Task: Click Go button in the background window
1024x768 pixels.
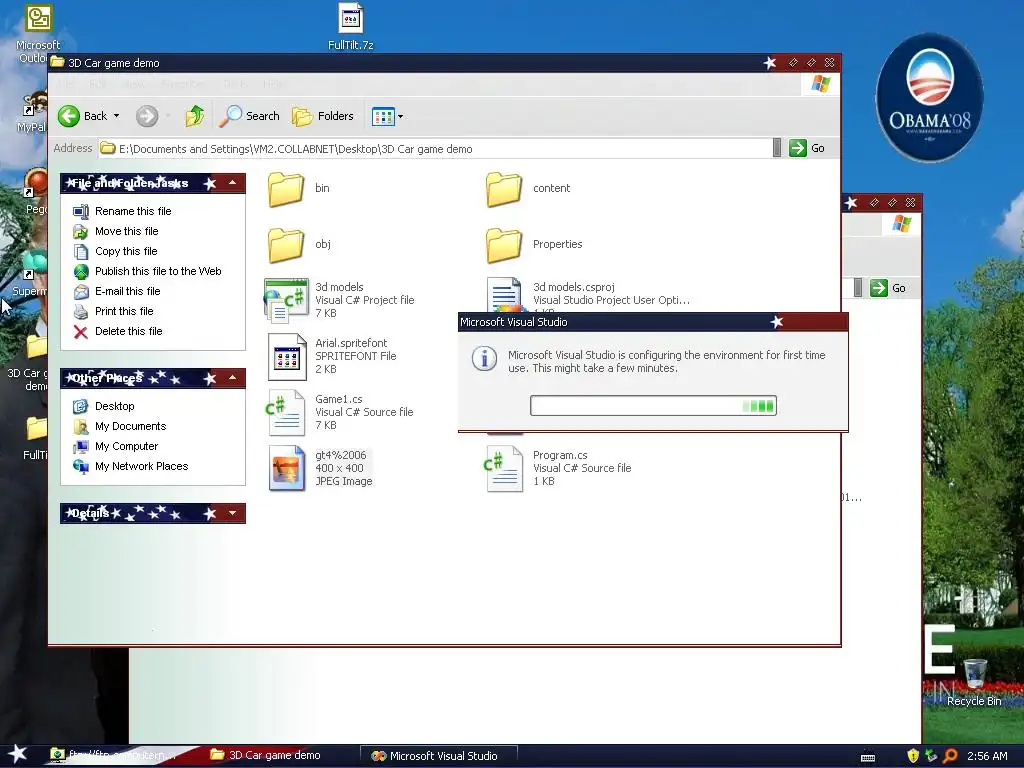Action: [889, 288]
